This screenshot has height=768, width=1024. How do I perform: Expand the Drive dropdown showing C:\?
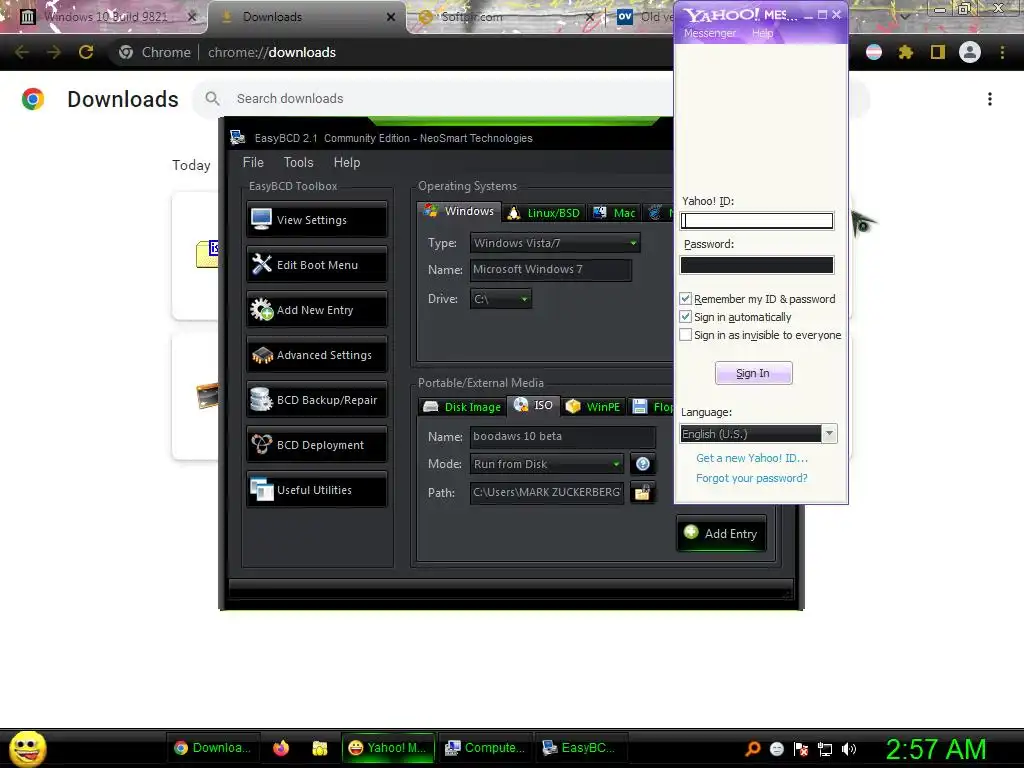point(500,298)
